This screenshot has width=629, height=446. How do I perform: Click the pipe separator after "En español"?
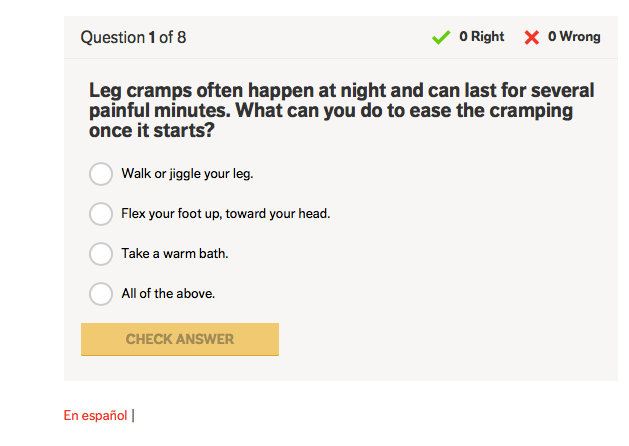pyautogui.click(x=133, y=415)
